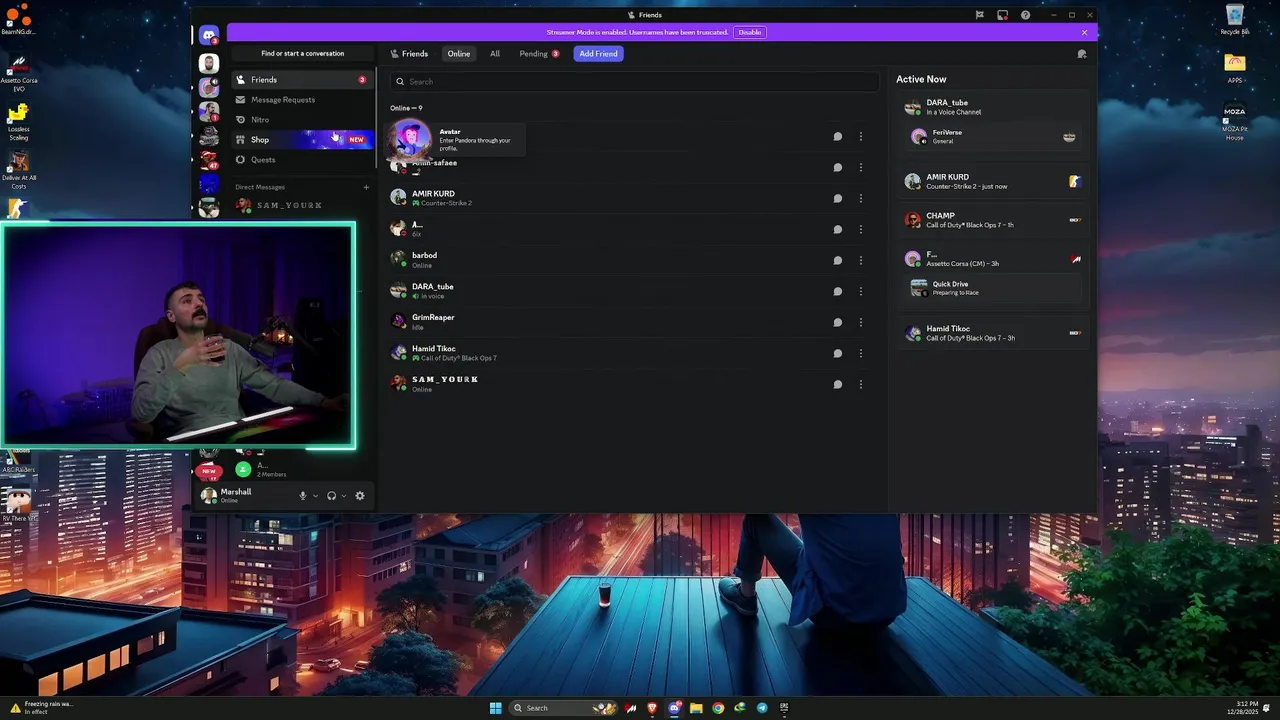Open Windows Start button
1280x720 pixels.
(x=495, y=708)
